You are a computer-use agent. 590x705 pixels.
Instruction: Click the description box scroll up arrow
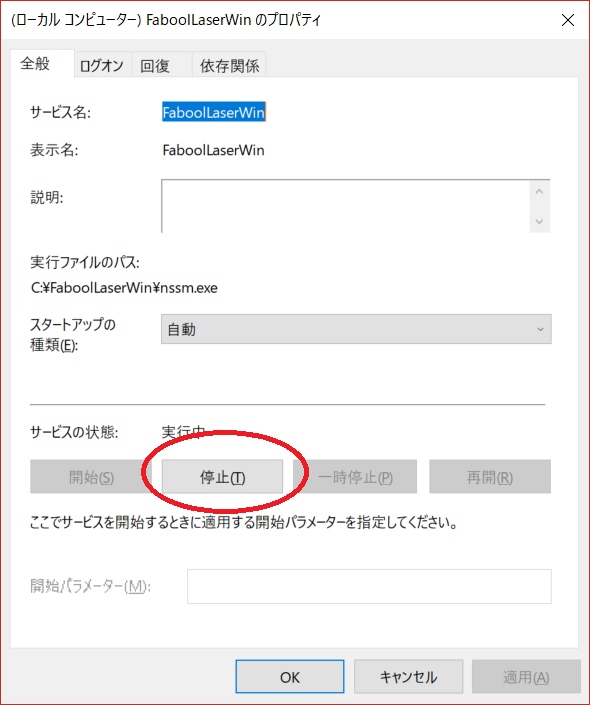click(x=540, y=192)
